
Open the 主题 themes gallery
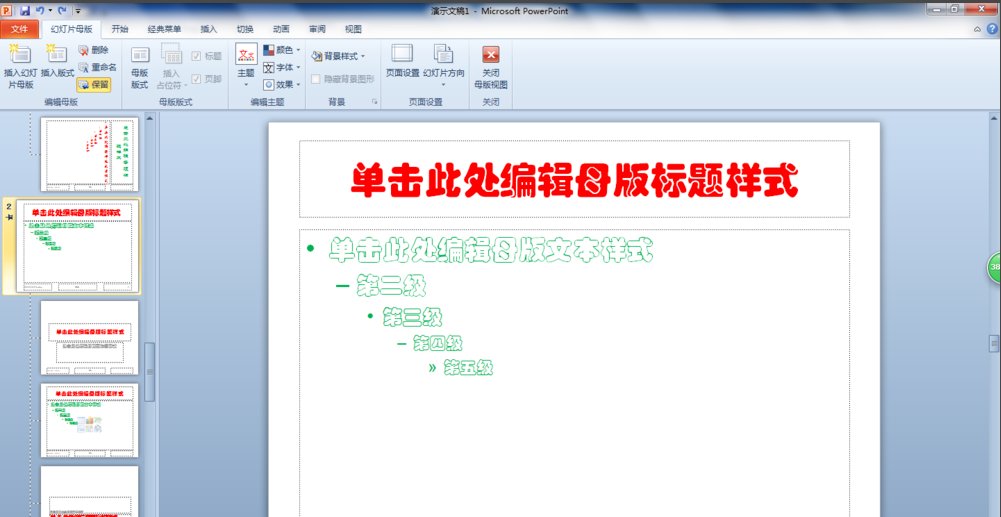click(246, 66)
